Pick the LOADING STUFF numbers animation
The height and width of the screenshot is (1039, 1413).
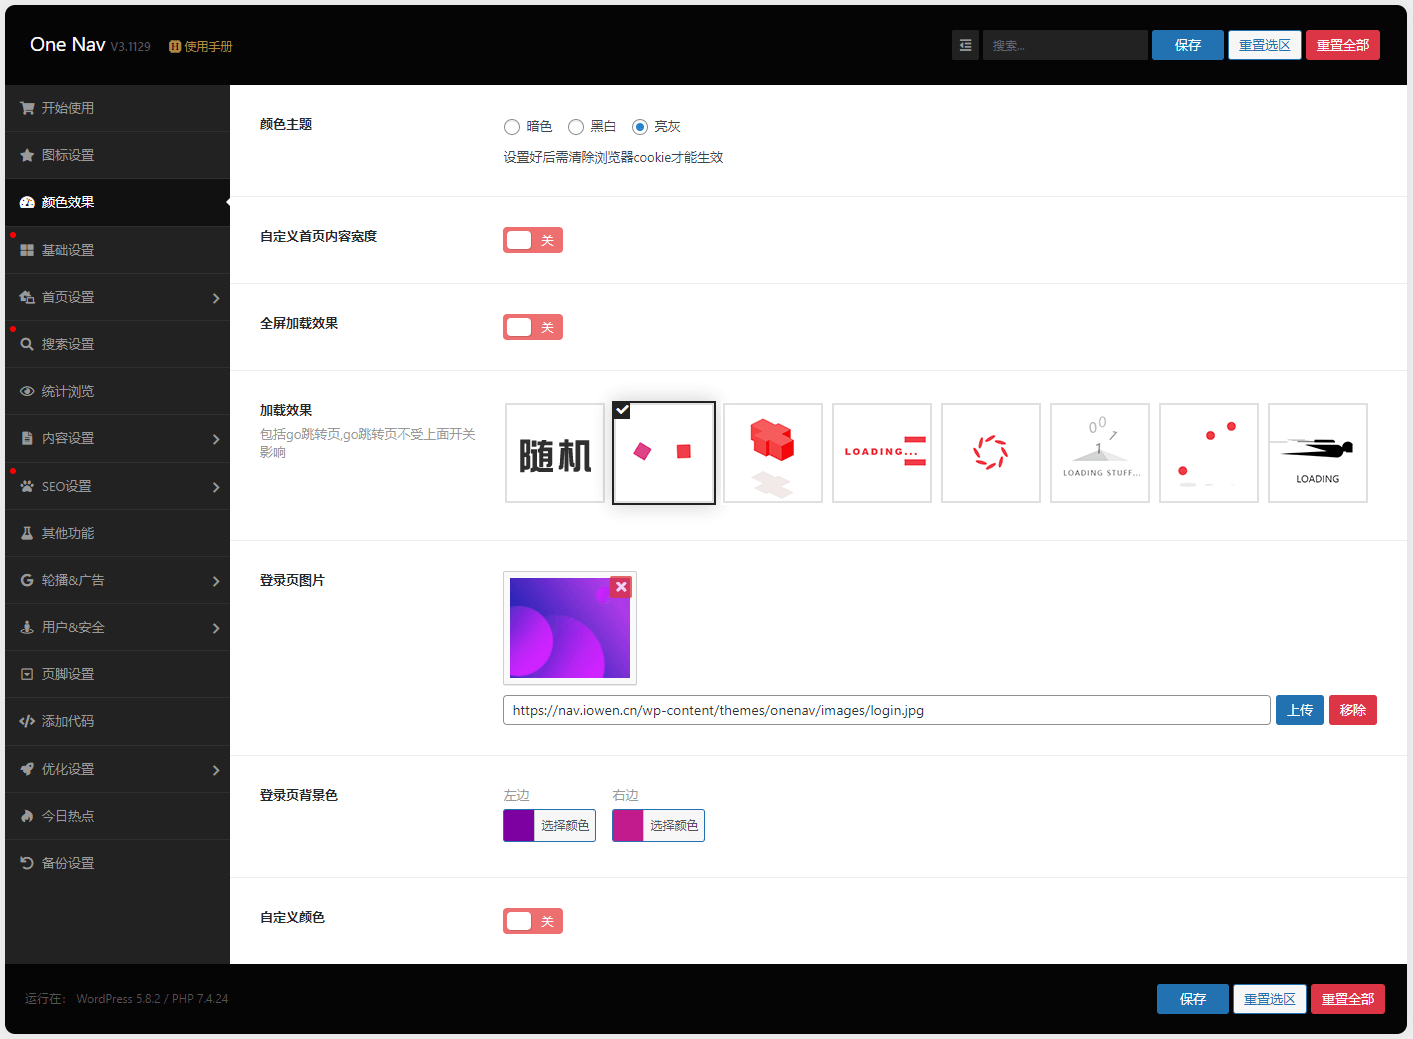(x=1099, y=453)
